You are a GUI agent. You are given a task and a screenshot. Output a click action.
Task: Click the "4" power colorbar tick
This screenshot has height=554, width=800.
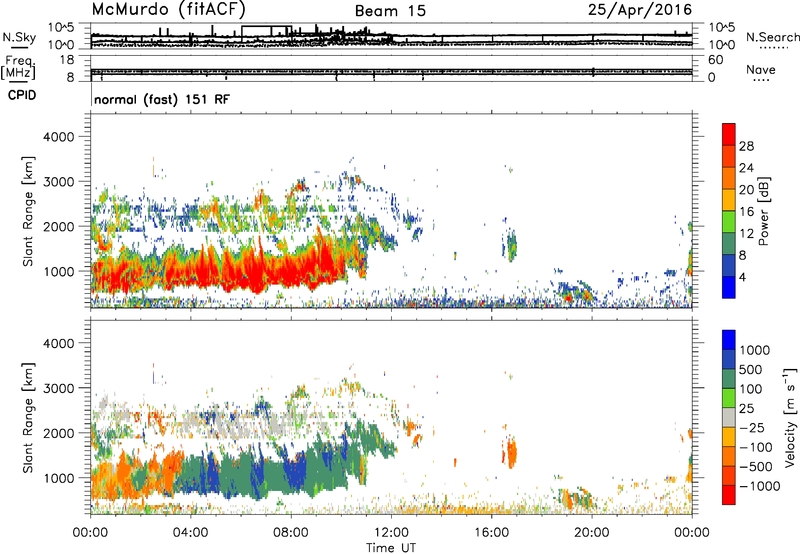(742, 277)
